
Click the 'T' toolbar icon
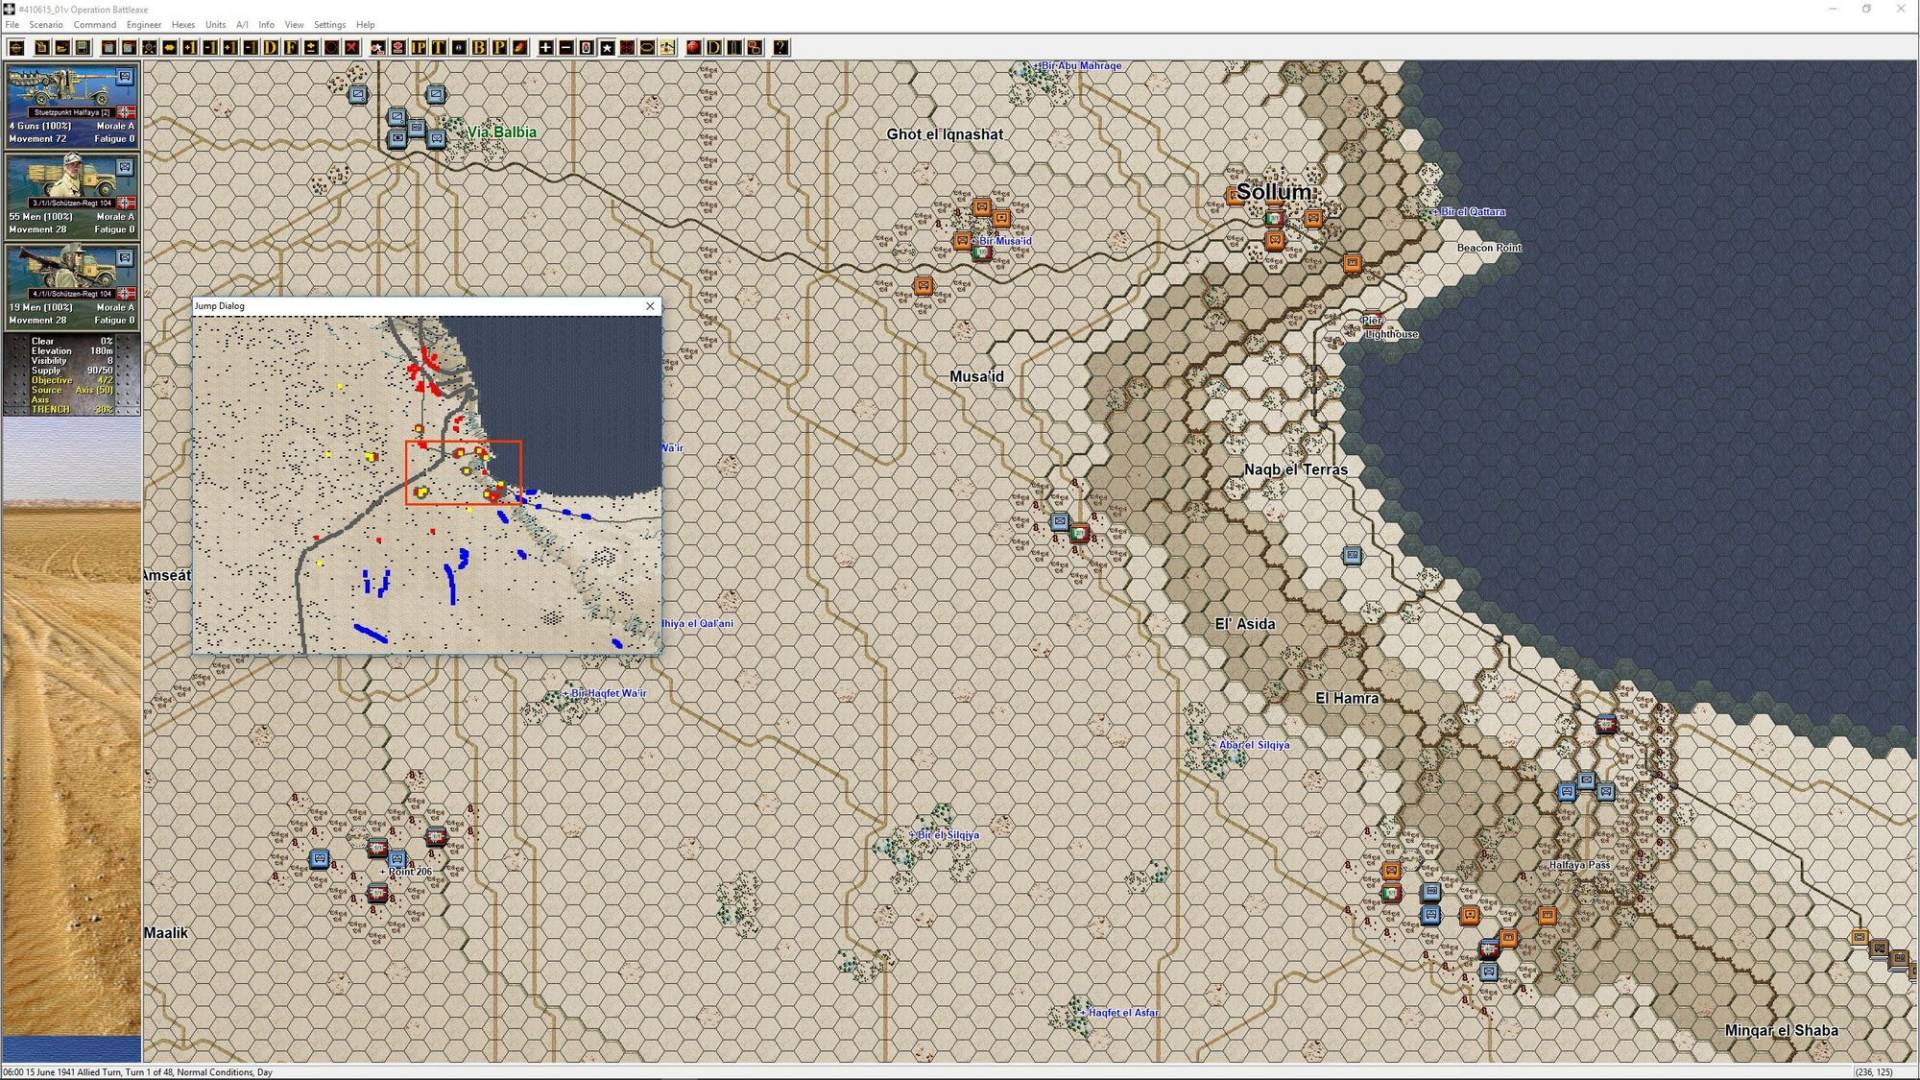pyautogui.click(x=438, y=48)
